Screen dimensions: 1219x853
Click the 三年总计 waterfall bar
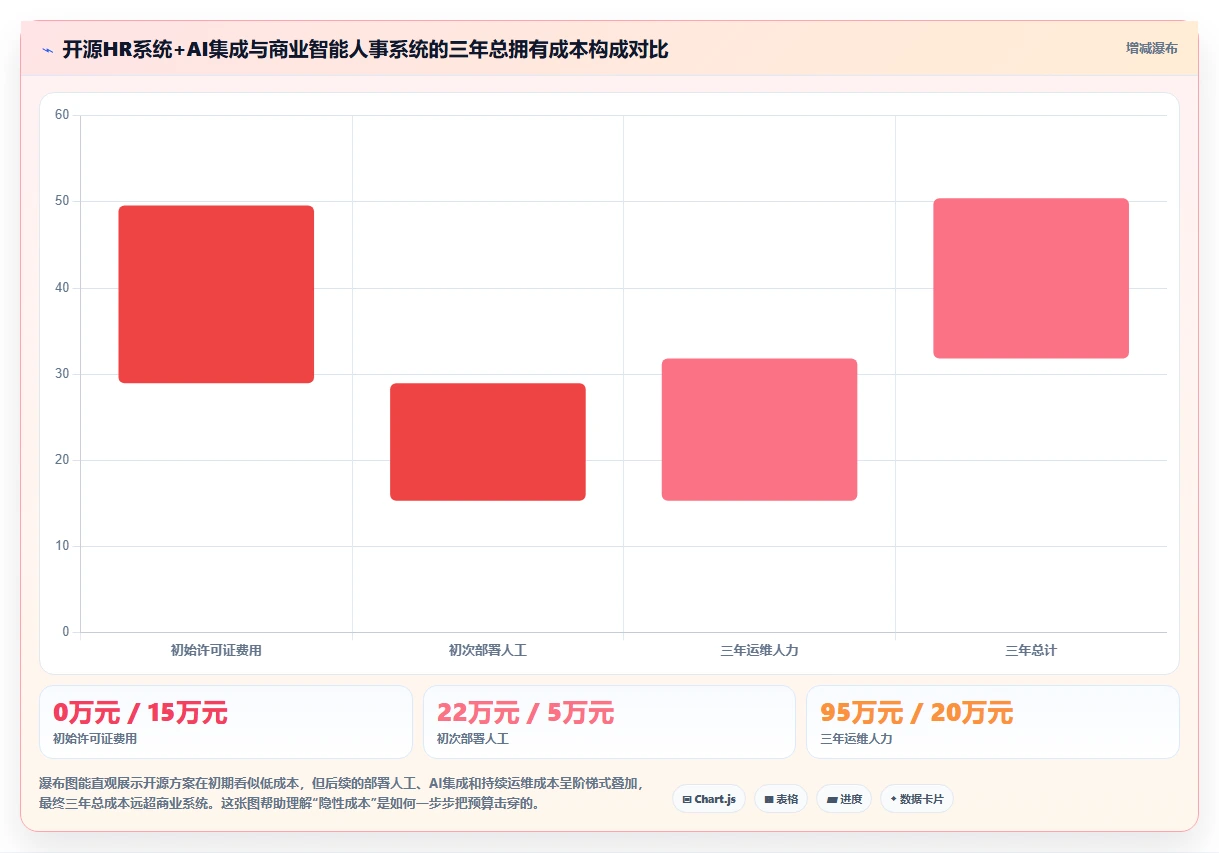(x=1031, y=278)
